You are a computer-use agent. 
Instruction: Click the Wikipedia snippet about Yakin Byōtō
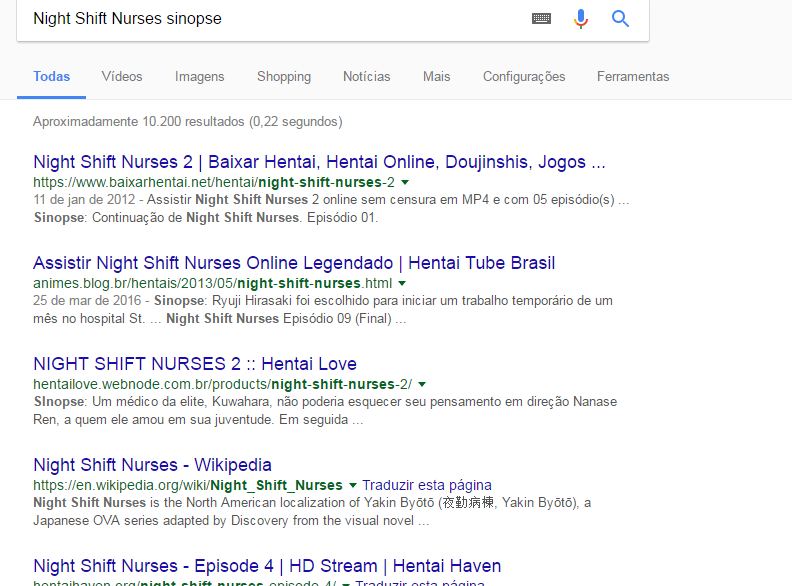click(312, 512)
